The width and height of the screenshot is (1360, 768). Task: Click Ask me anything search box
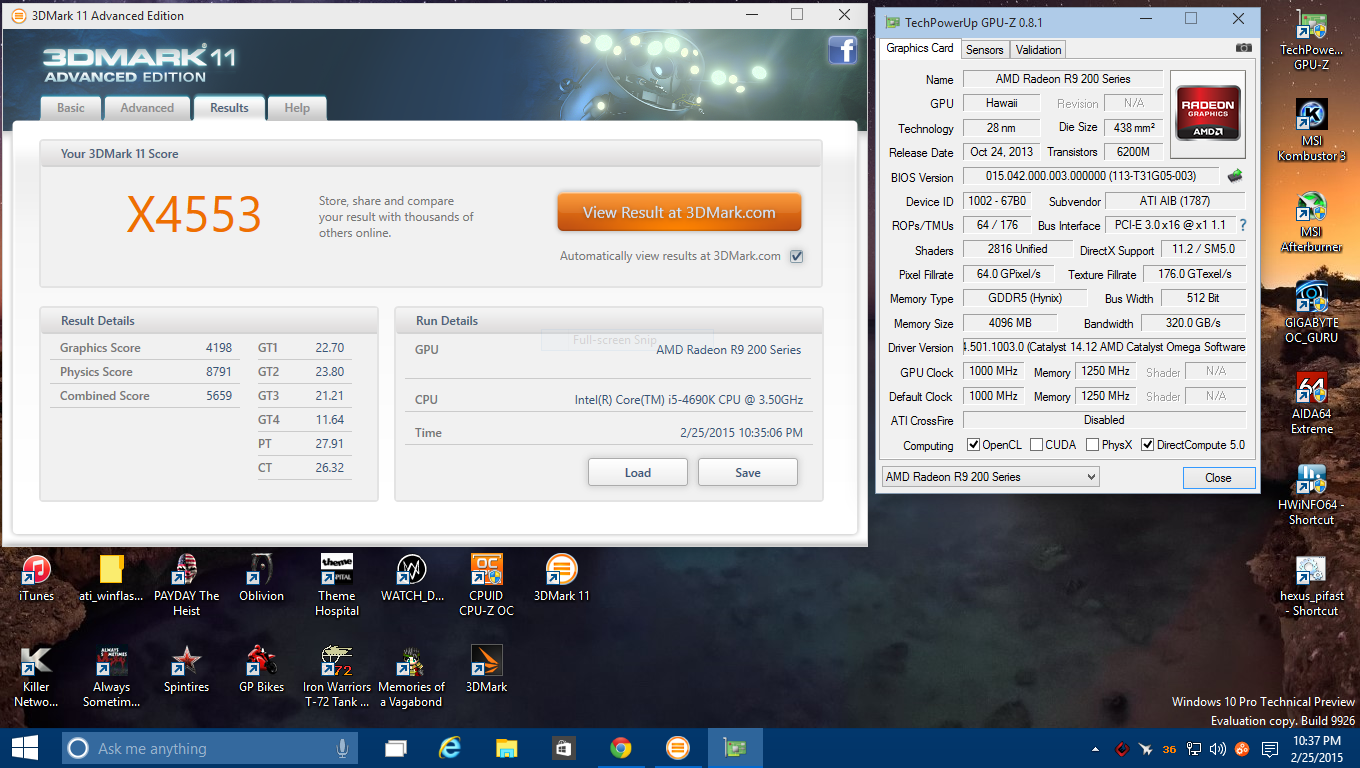pos(209,748)
